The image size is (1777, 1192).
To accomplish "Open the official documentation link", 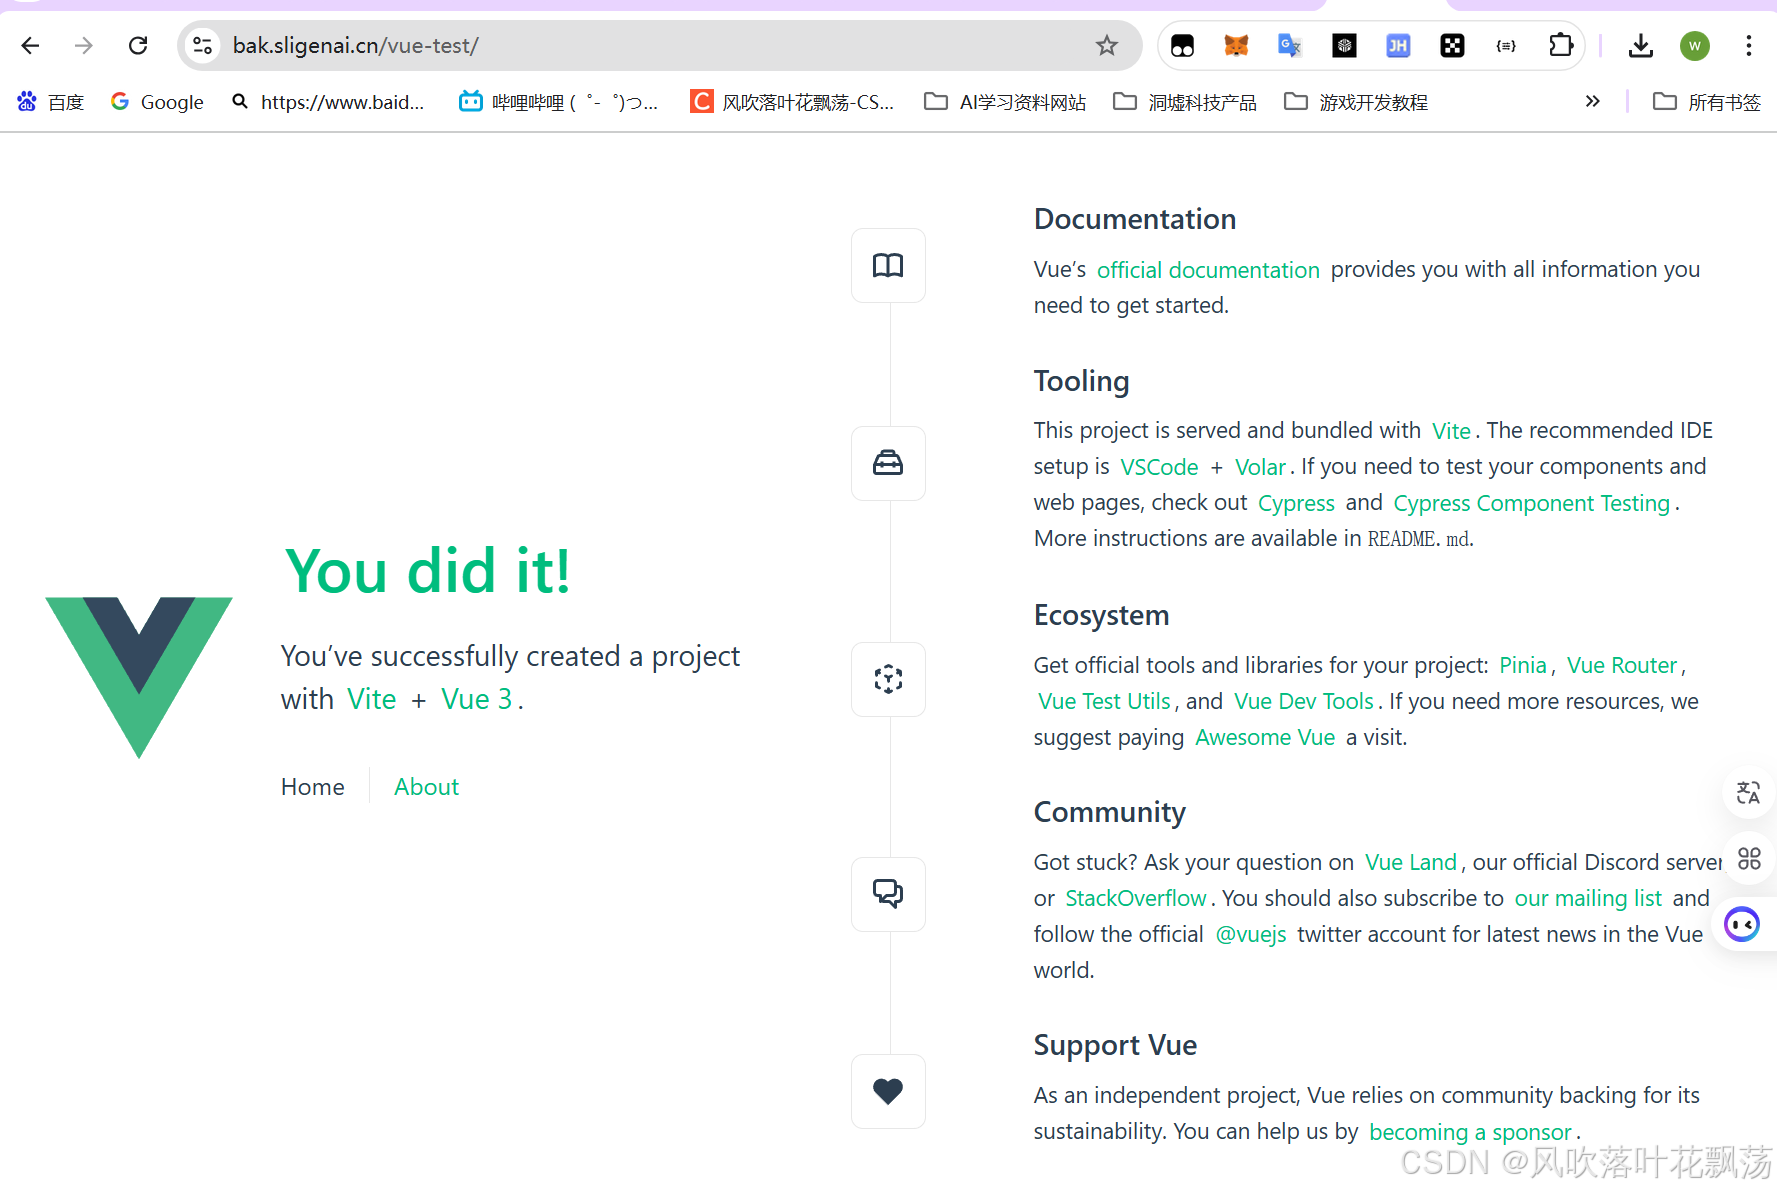I will [1208, 270].
